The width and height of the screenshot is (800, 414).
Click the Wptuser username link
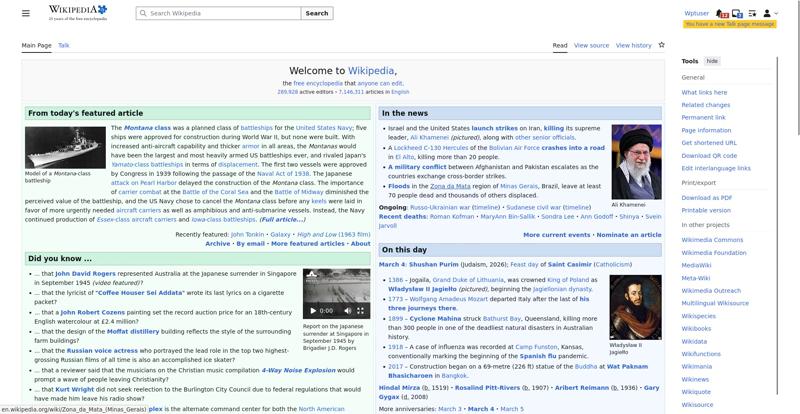tap(696, 14)
